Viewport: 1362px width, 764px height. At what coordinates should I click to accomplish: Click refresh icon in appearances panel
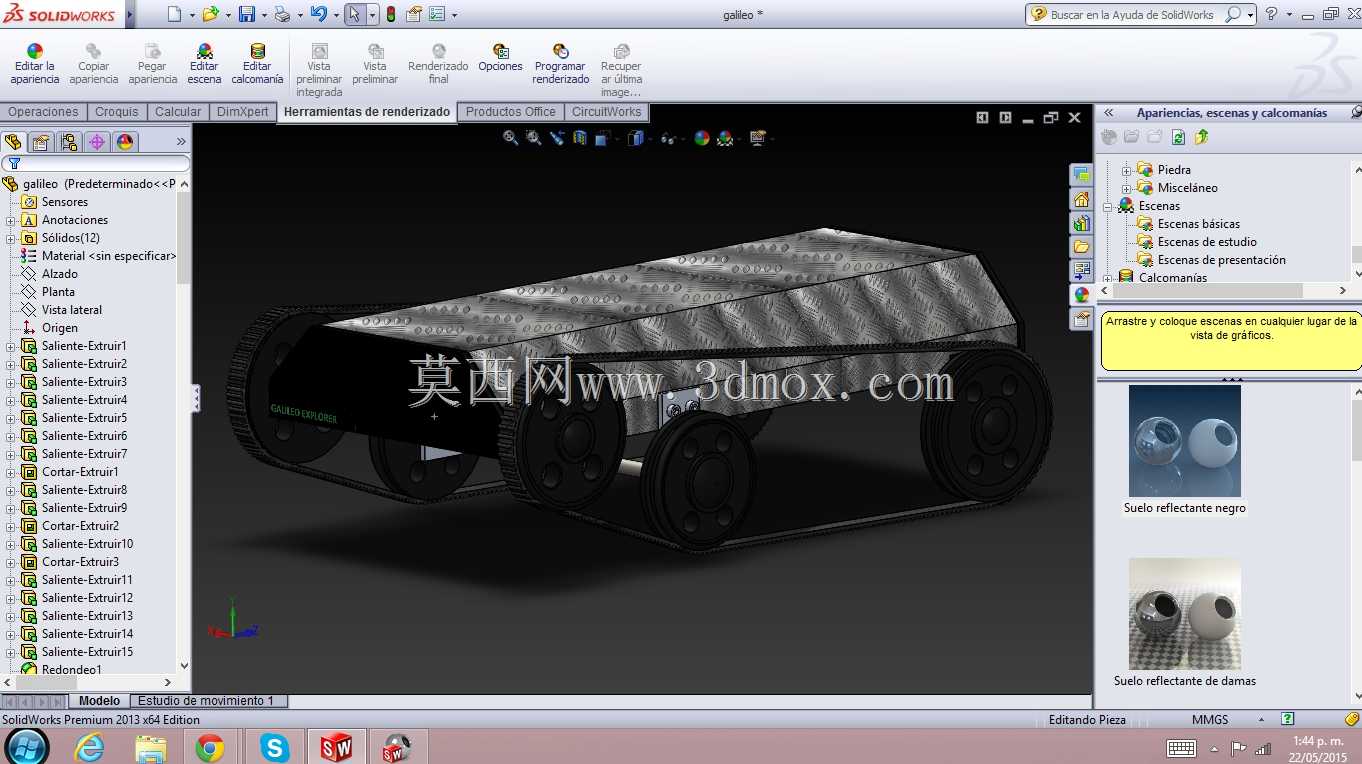point(1178,137)
